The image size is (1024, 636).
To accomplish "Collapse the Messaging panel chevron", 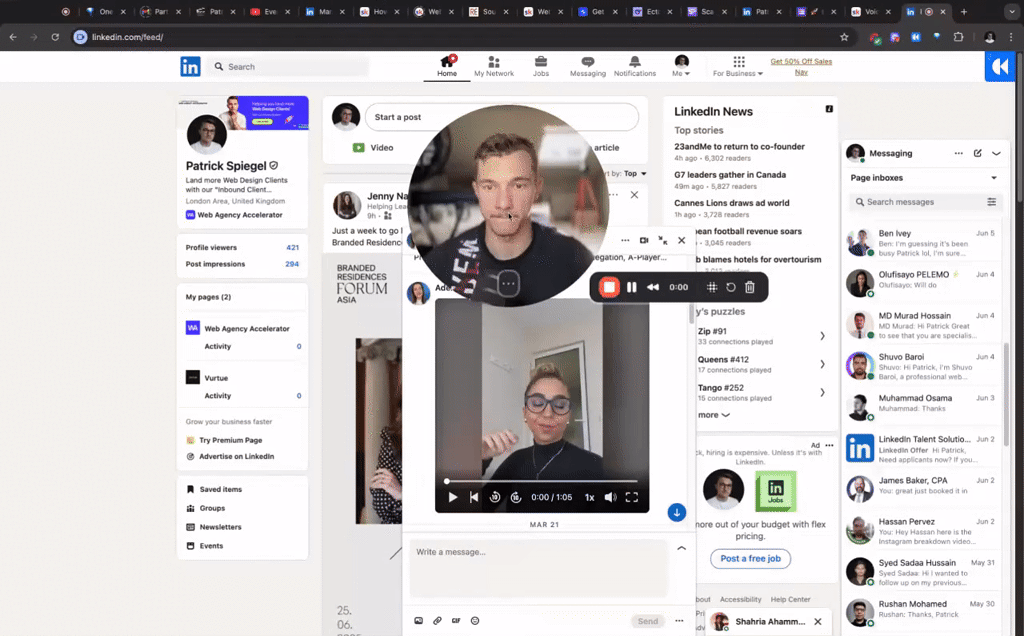I will pos(996,153).
